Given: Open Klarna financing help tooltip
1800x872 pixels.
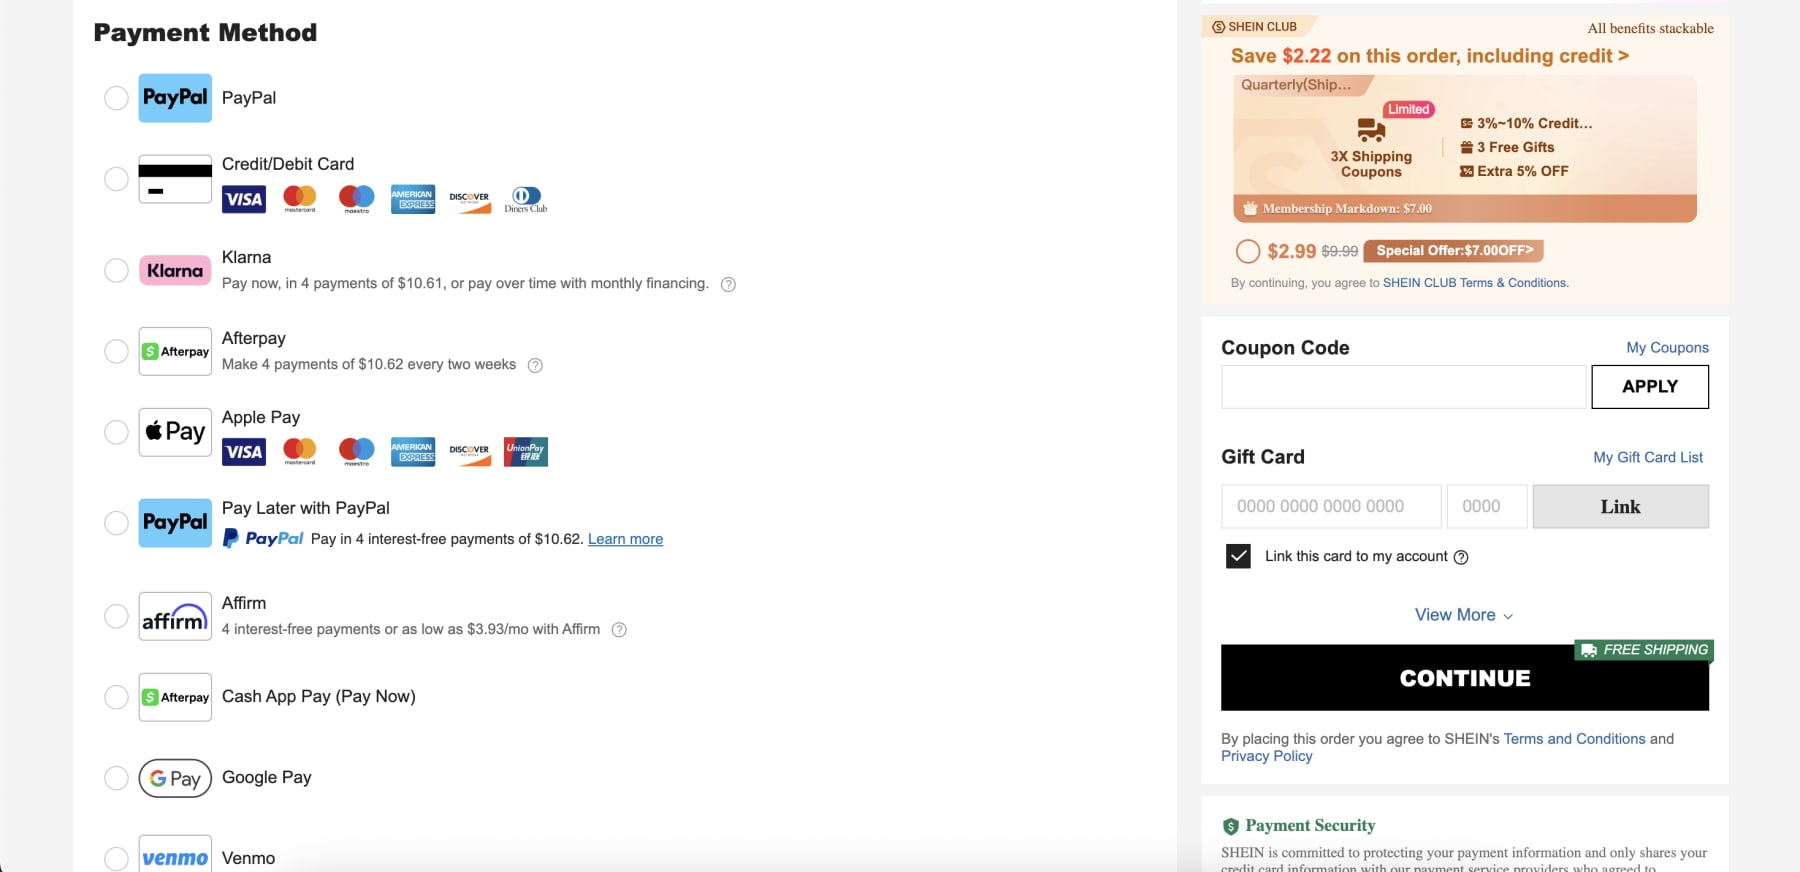Looking at the screenshot, I should coord(727,284).
